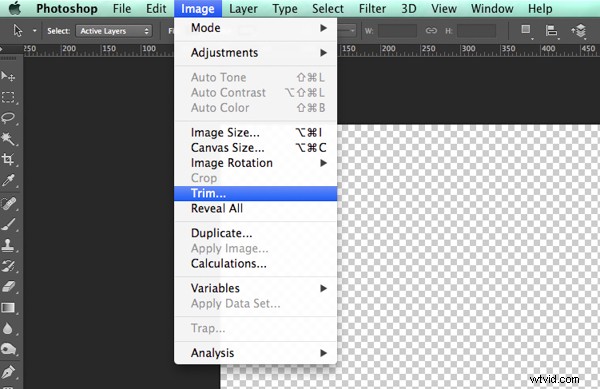
Task: Select the Eraser tool
Action: point(8,286)
